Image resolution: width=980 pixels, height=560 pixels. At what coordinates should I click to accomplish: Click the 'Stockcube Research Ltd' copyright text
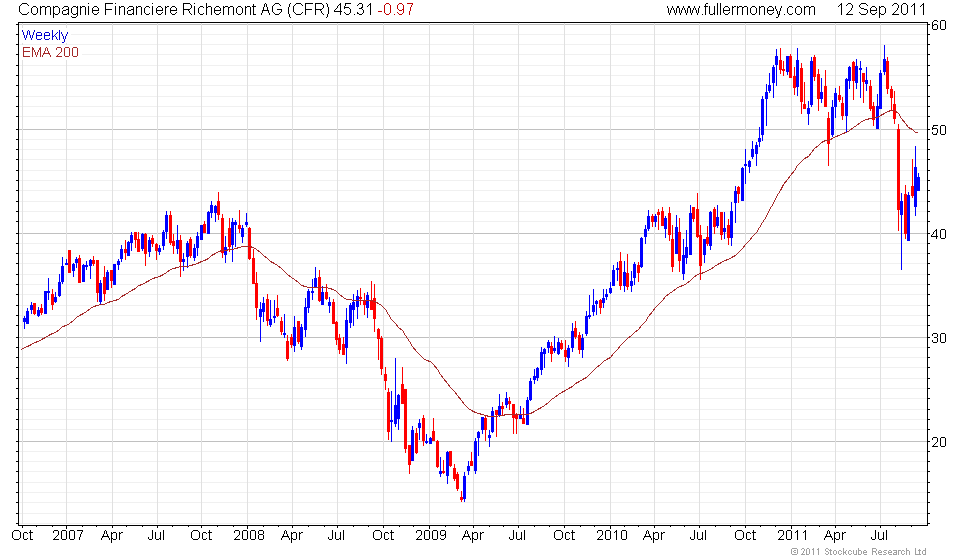click(x=858, y=552)
